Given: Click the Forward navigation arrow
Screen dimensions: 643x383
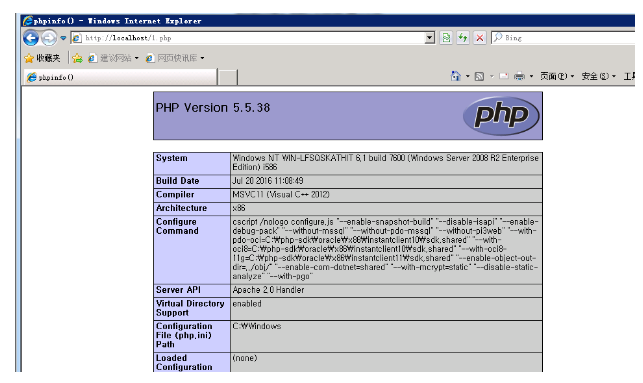Looking at the screenshot, I should (x=49, y=38).
